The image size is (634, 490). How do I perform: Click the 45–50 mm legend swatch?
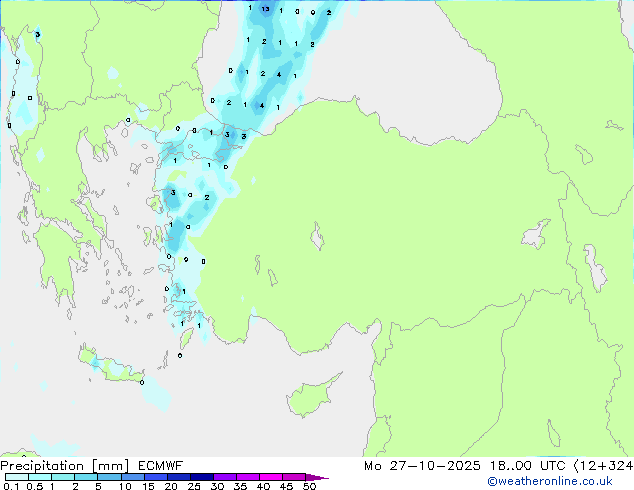tap(294, 477)
